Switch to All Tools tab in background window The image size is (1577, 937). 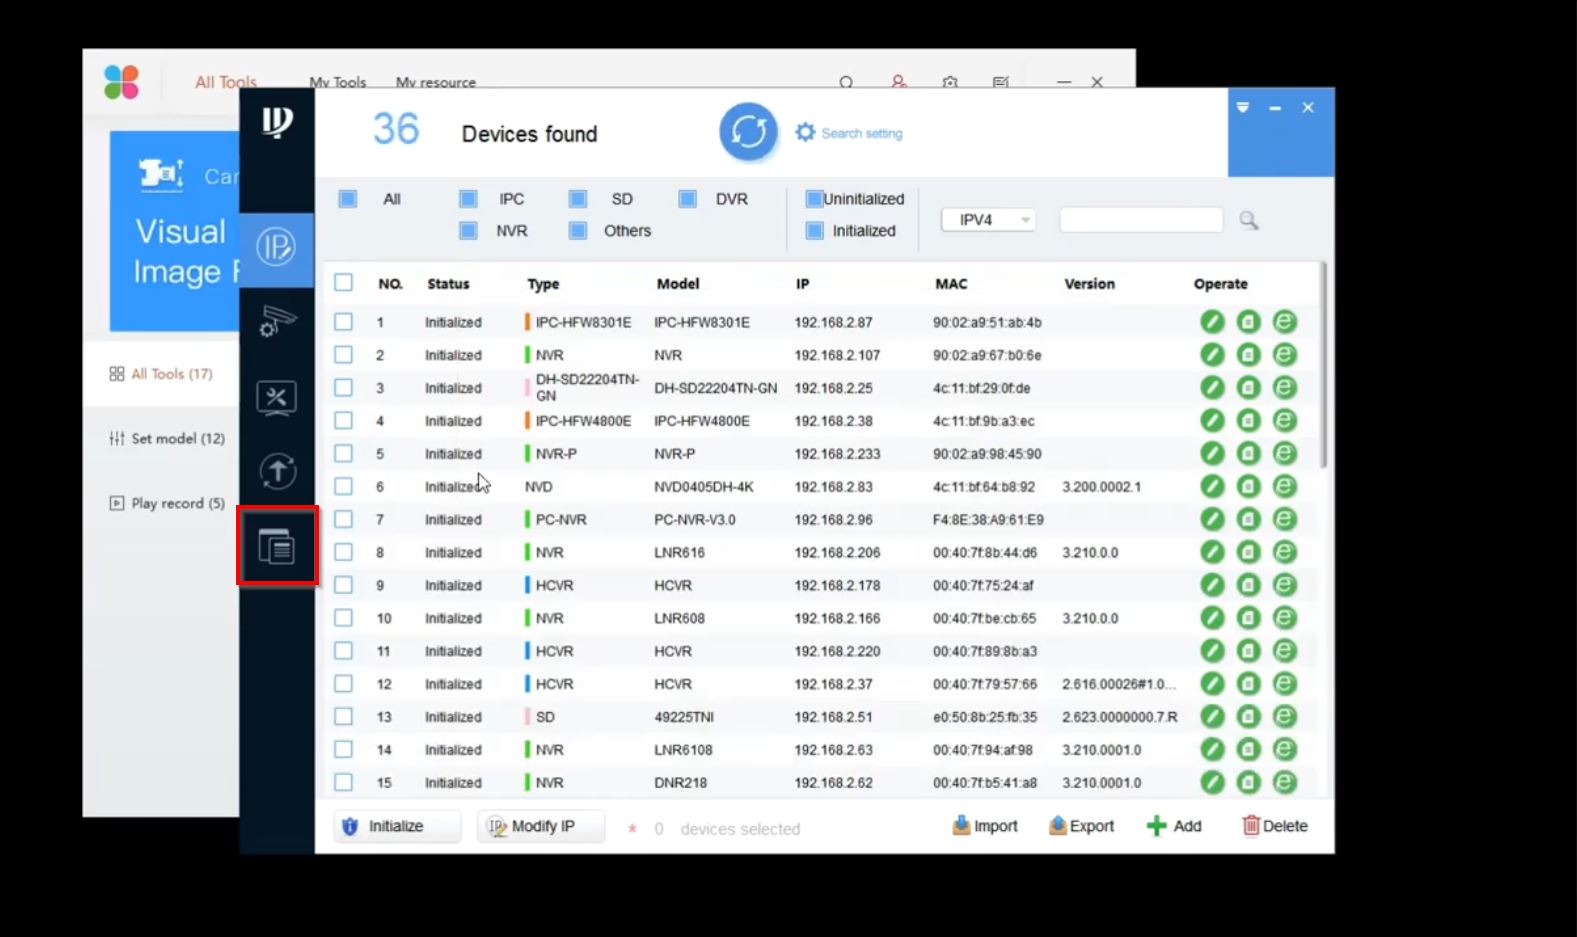226,82
